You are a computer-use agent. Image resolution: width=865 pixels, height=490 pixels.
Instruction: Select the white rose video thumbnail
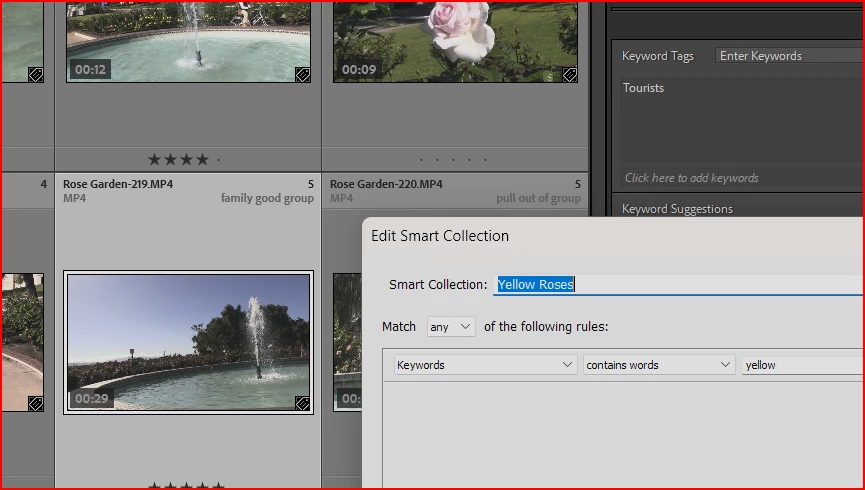(x=456, y=42)
